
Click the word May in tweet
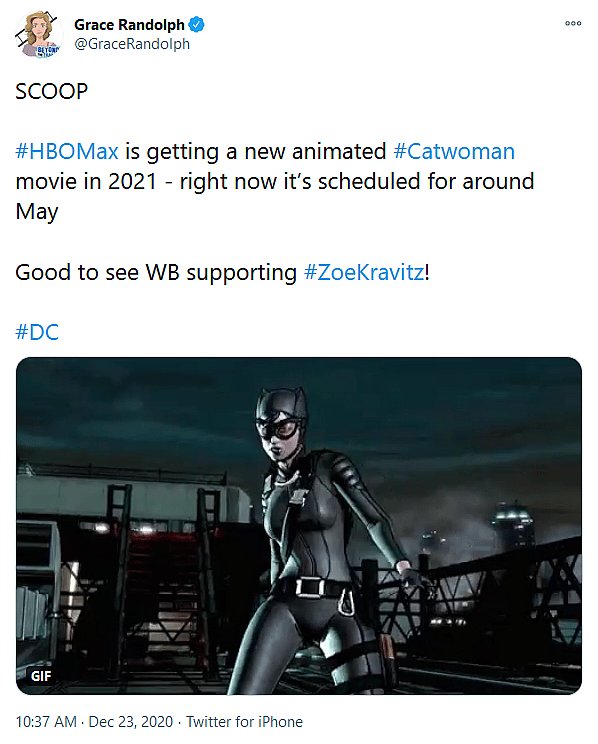click(37, 212)
